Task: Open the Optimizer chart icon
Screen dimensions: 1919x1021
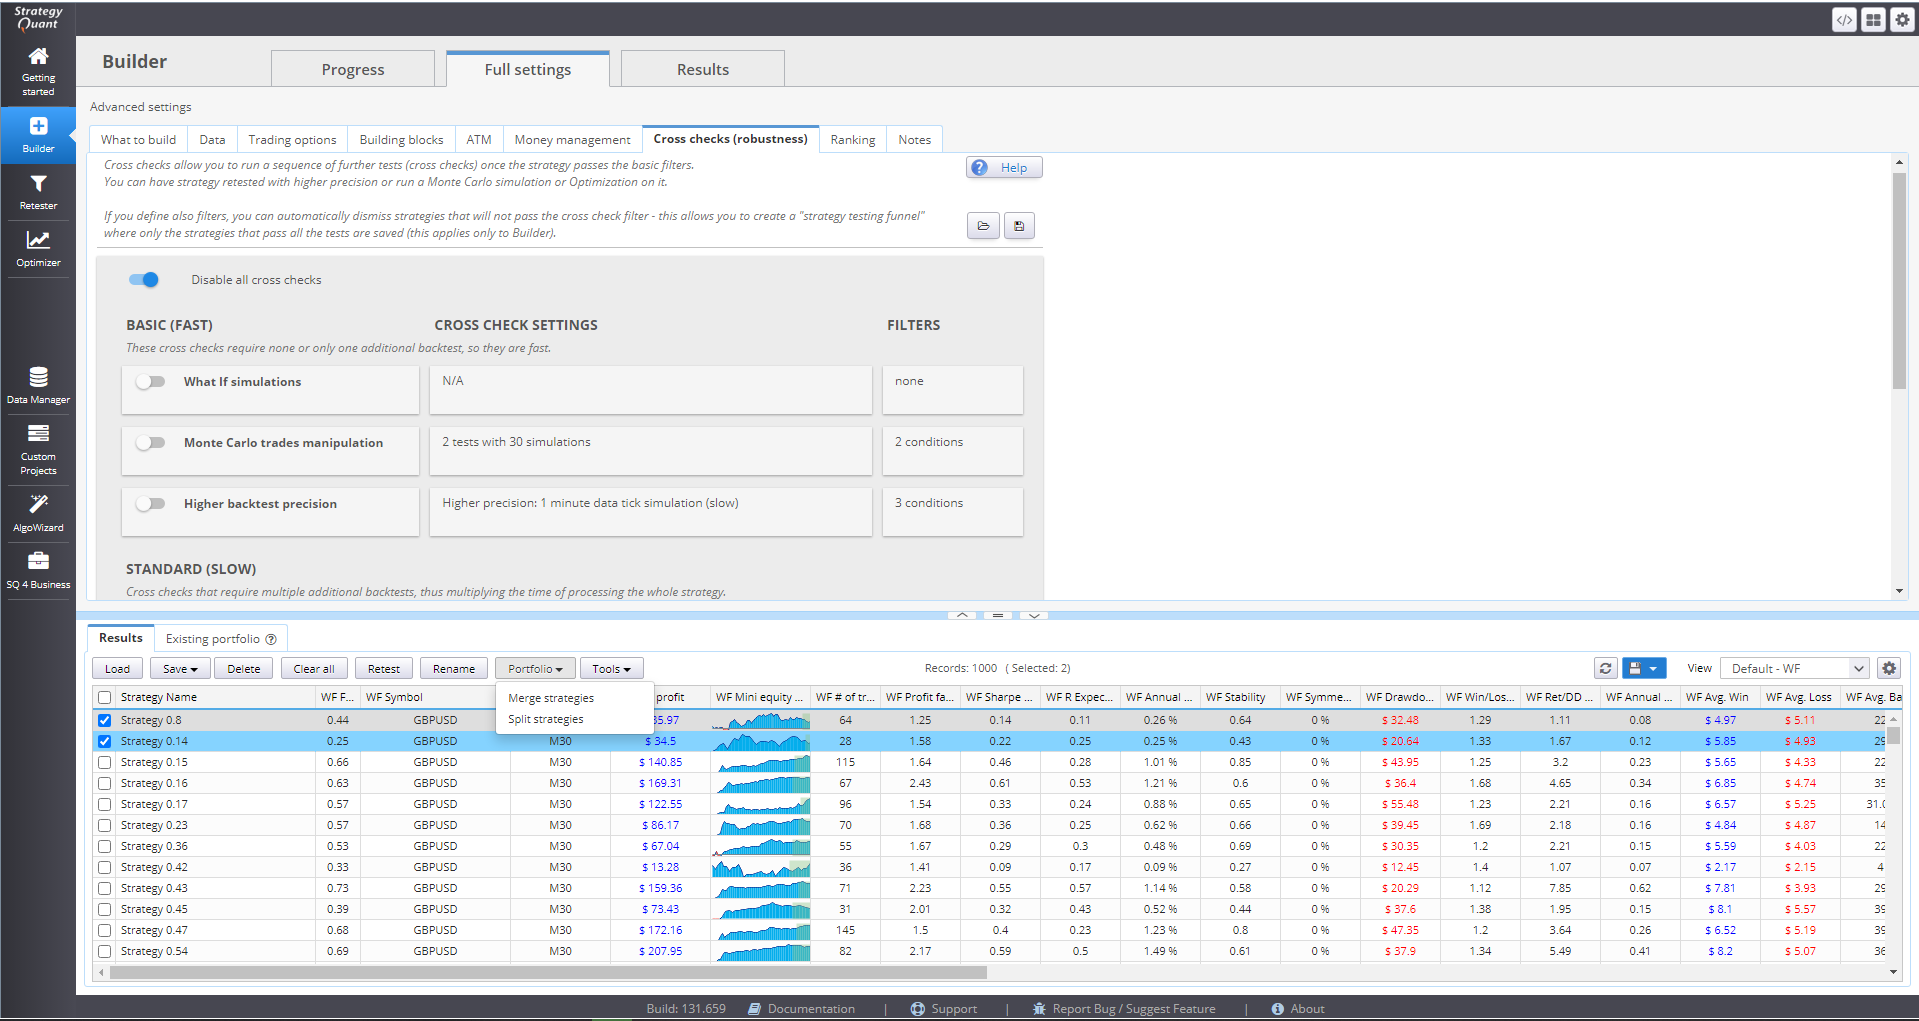Action: coord(38,240)
